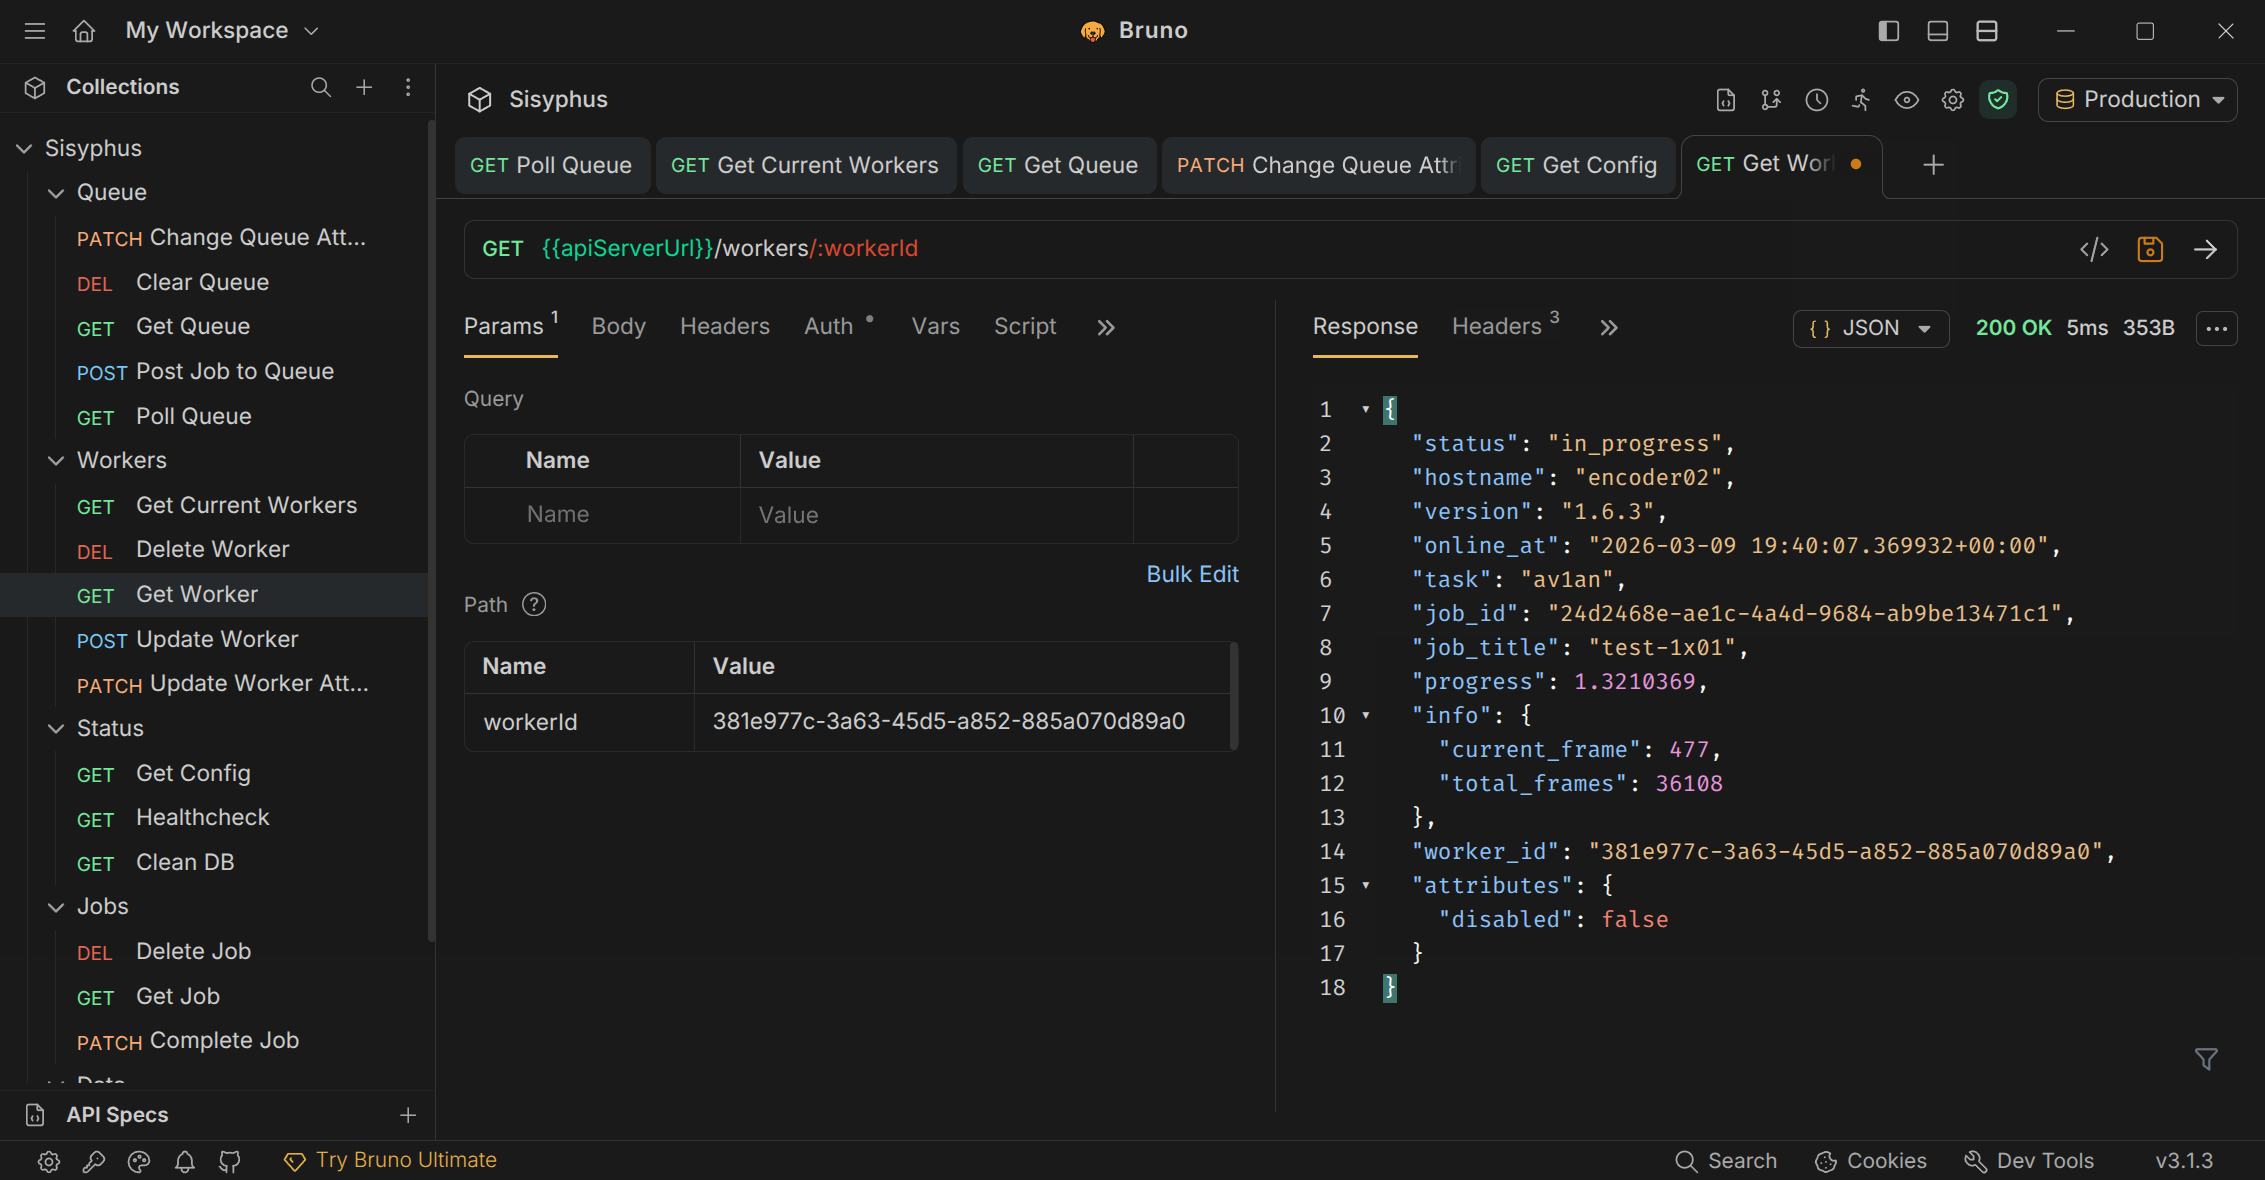Image resolution: width=2265 pixels, height=1180 pixels.
Task: Click the workerId path value field
Action: click(948, 722)
